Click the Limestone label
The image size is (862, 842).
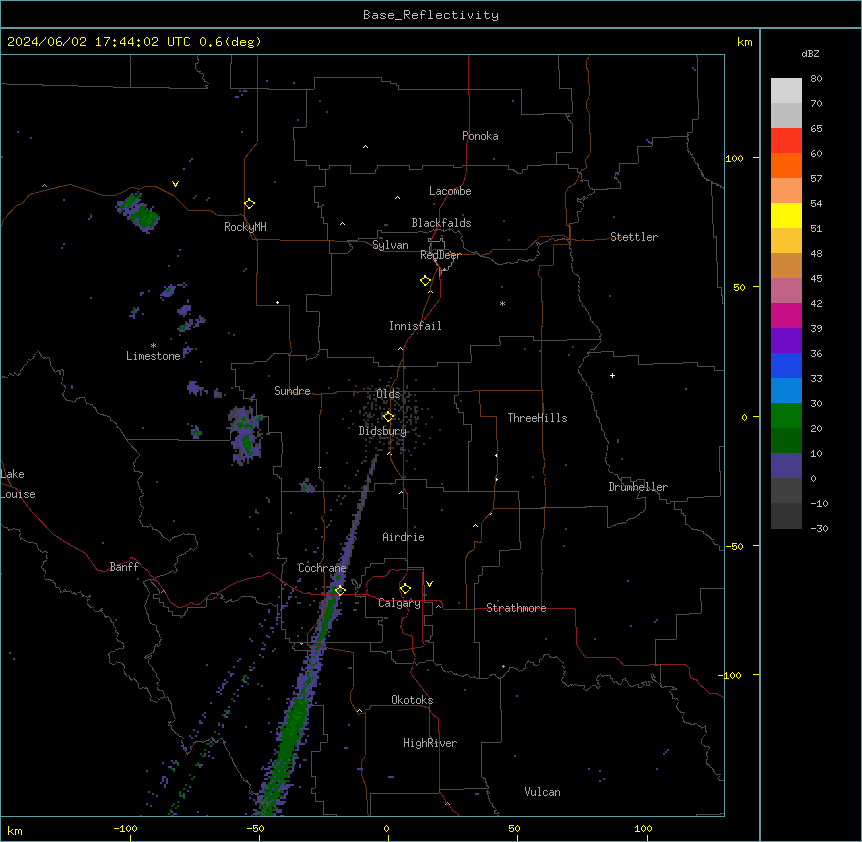[x=153, y=356]
